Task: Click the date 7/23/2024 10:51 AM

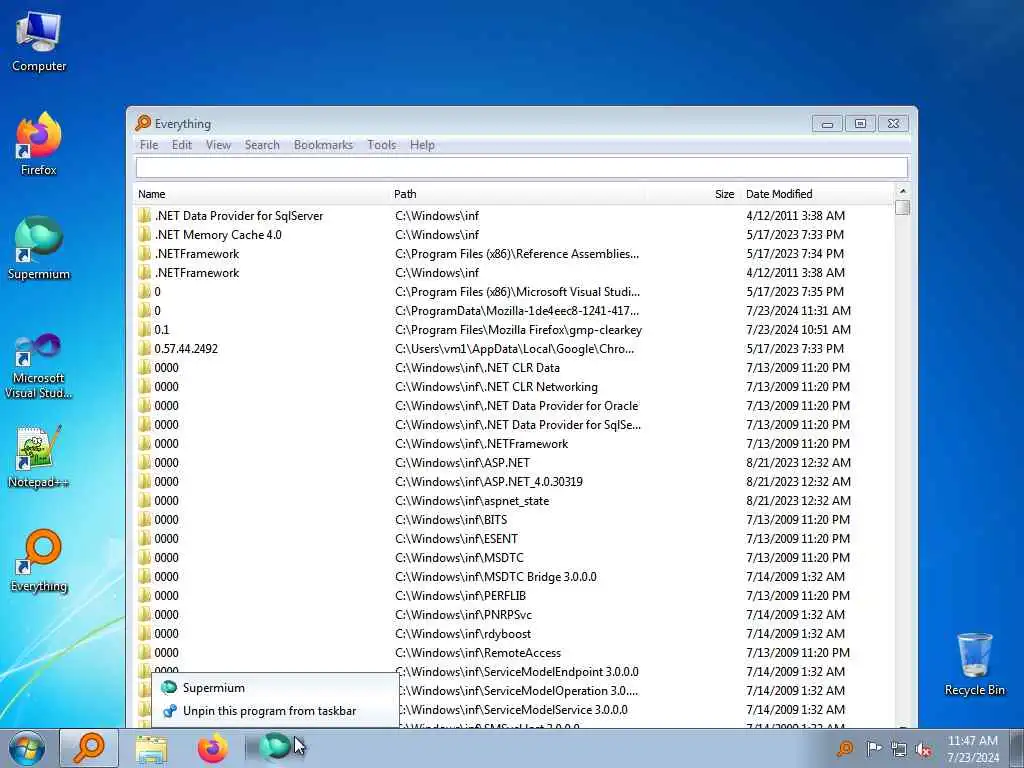Action: pos(798,329)
